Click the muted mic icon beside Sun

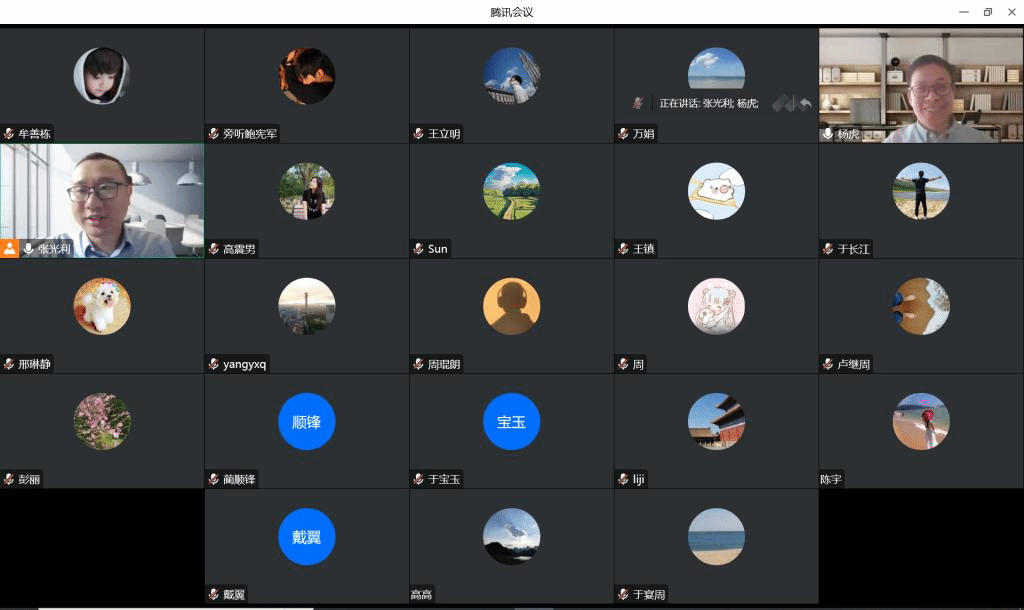pyautogui.click(x=419, y=249)
